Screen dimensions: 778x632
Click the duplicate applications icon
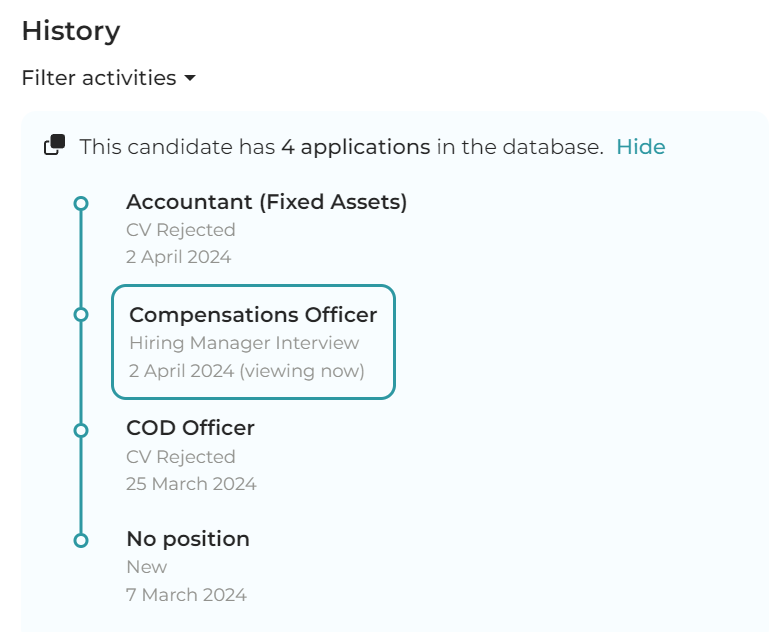click(55, 145)
